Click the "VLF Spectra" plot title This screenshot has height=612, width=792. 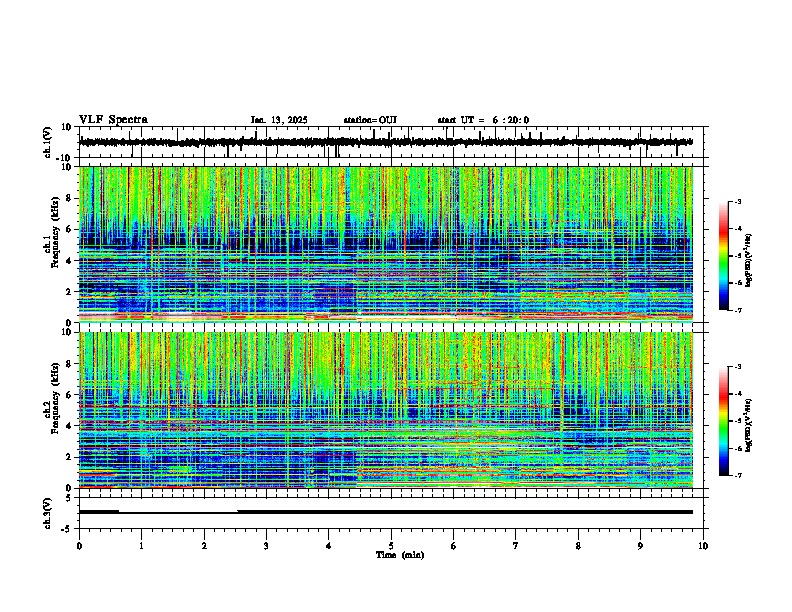click(113, 120)
